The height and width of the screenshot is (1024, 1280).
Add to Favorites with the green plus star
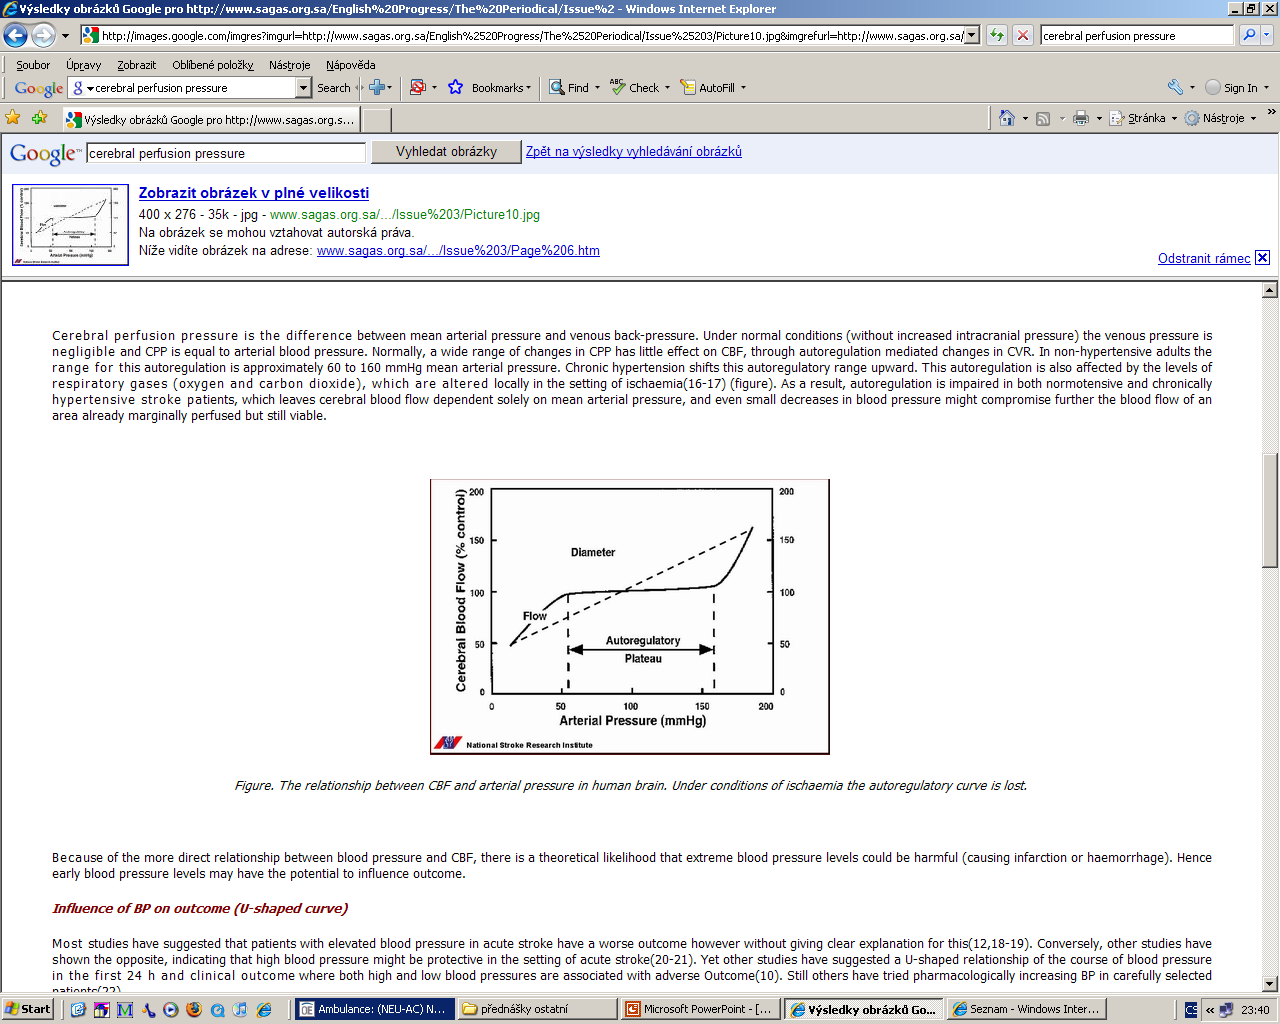click(x=39, y=118)
